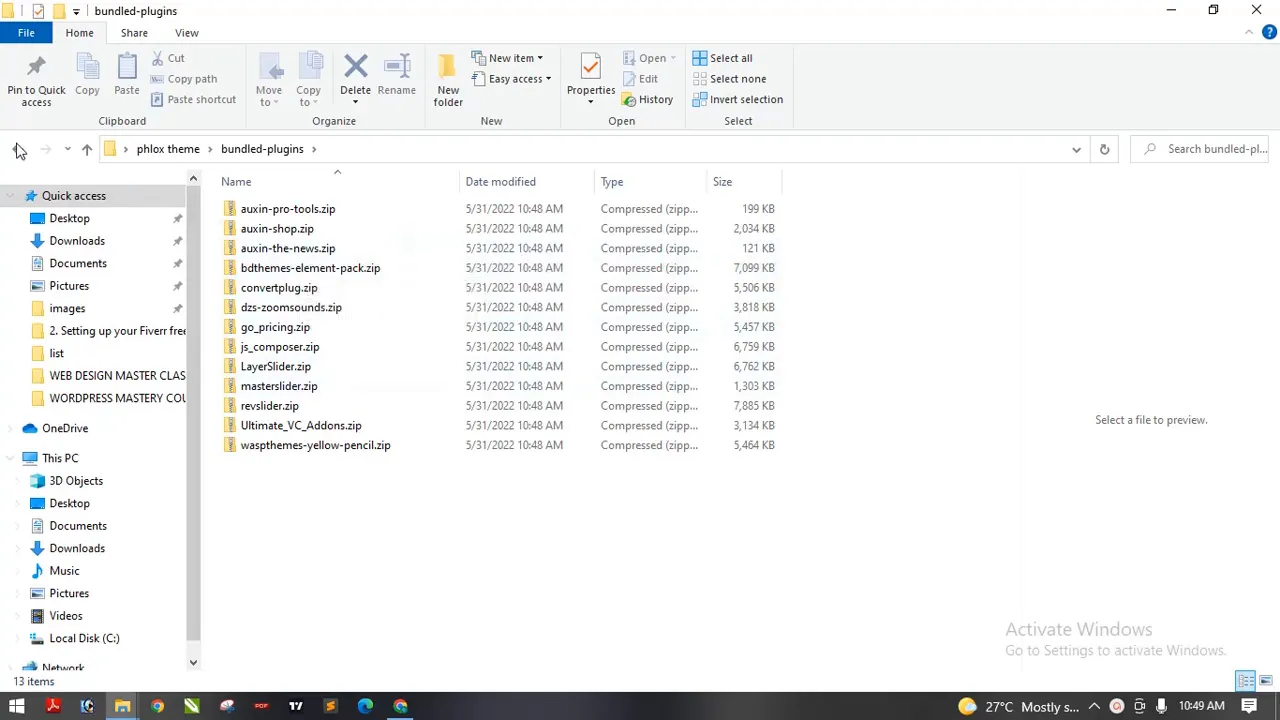
Task: Select the auxin-pro-tools.zip file
Action: pos(287,209)
